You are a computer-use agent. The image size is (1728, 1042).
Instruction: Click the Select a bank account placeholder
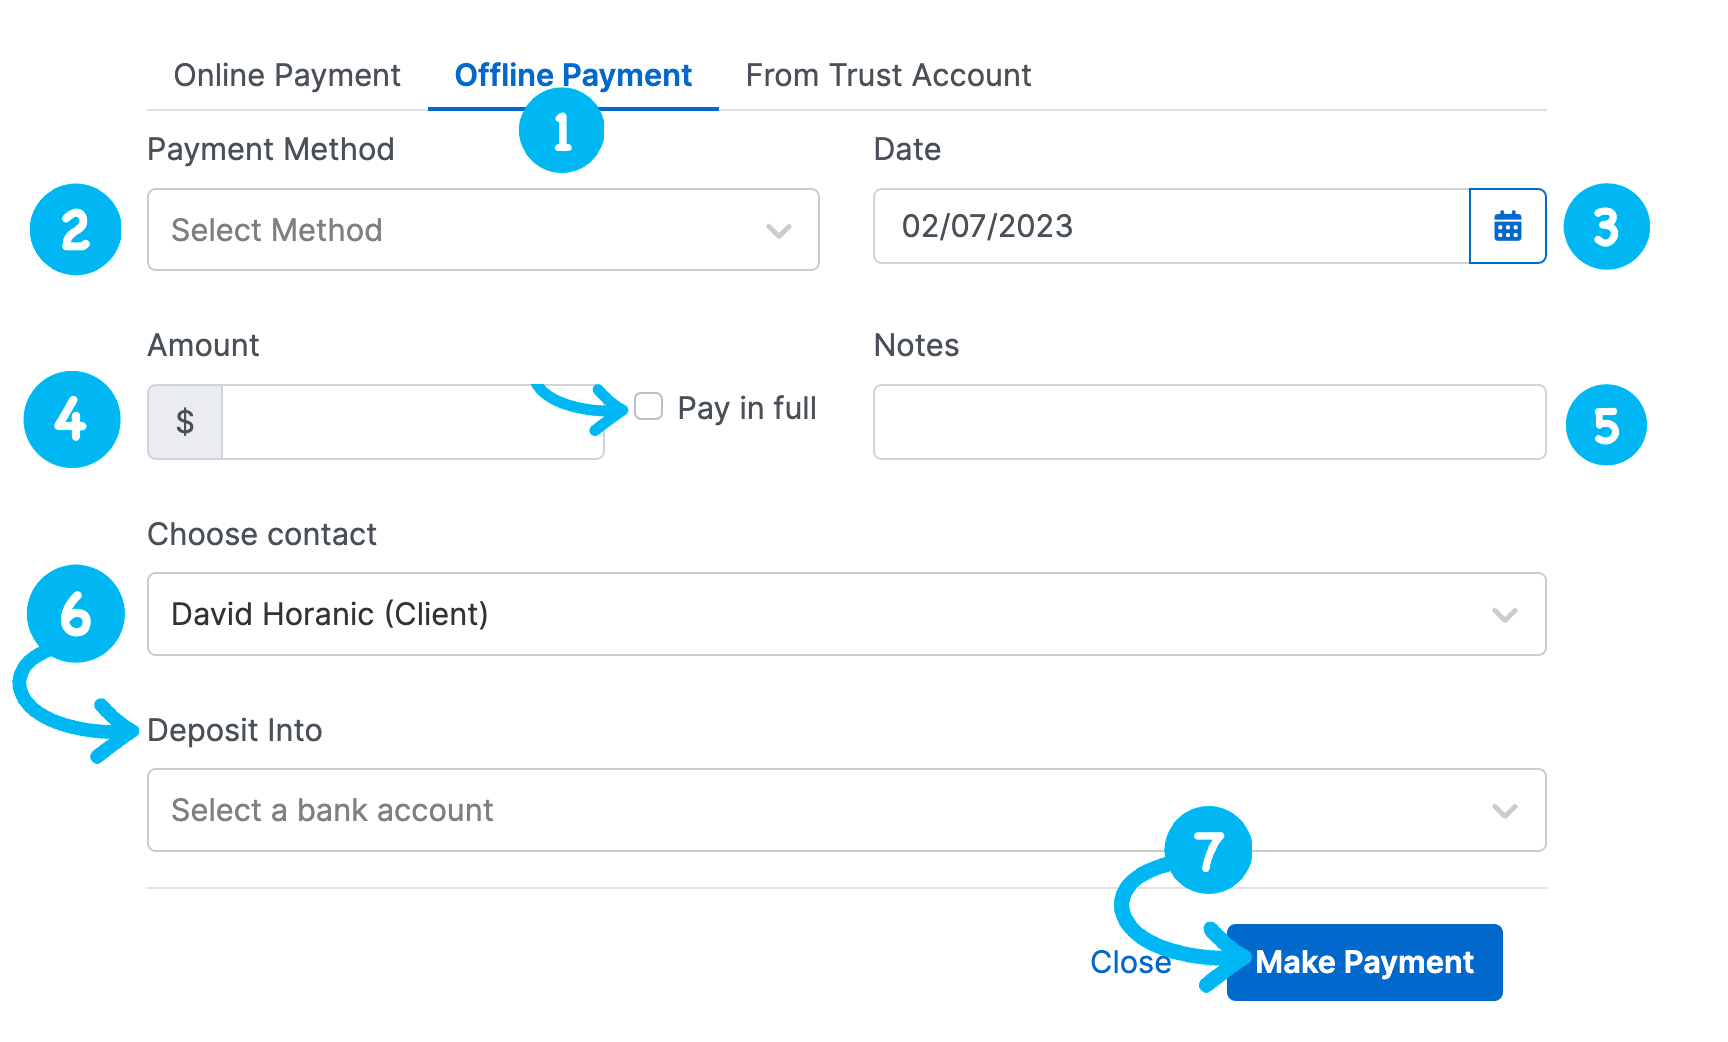pos(331,810)
